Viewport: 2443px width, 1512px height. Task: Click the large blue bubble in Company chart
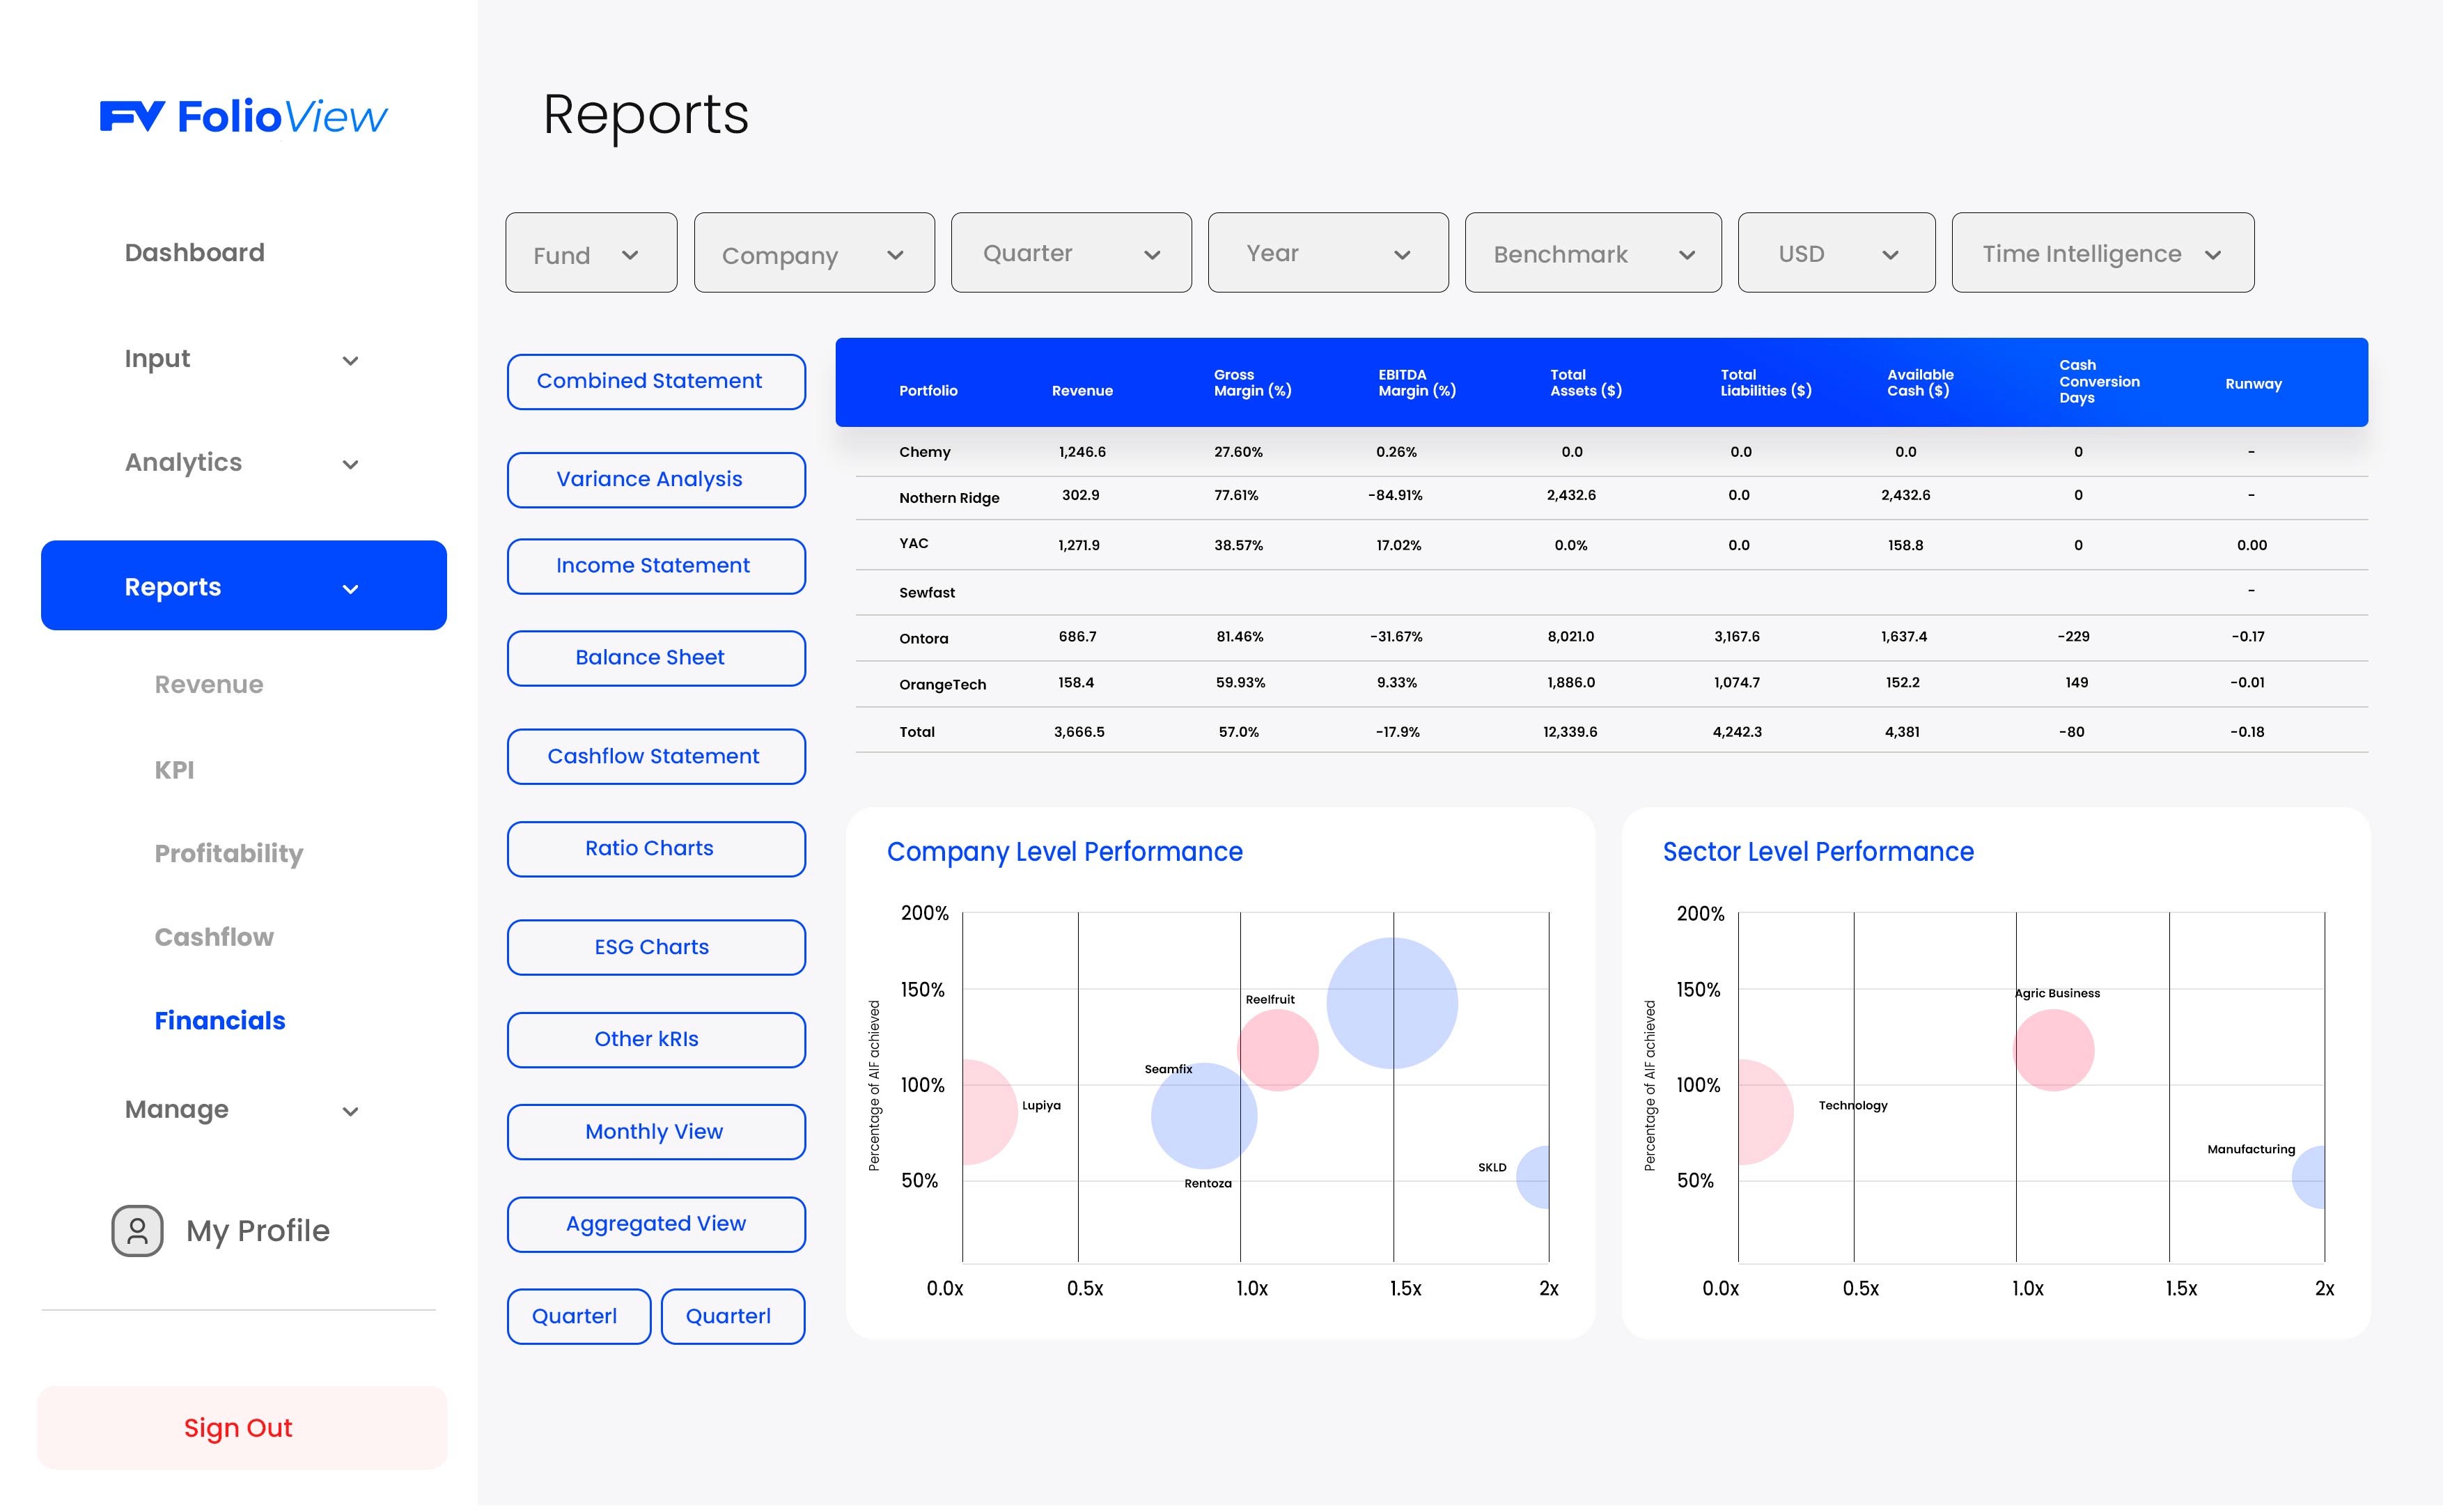1391,1002
